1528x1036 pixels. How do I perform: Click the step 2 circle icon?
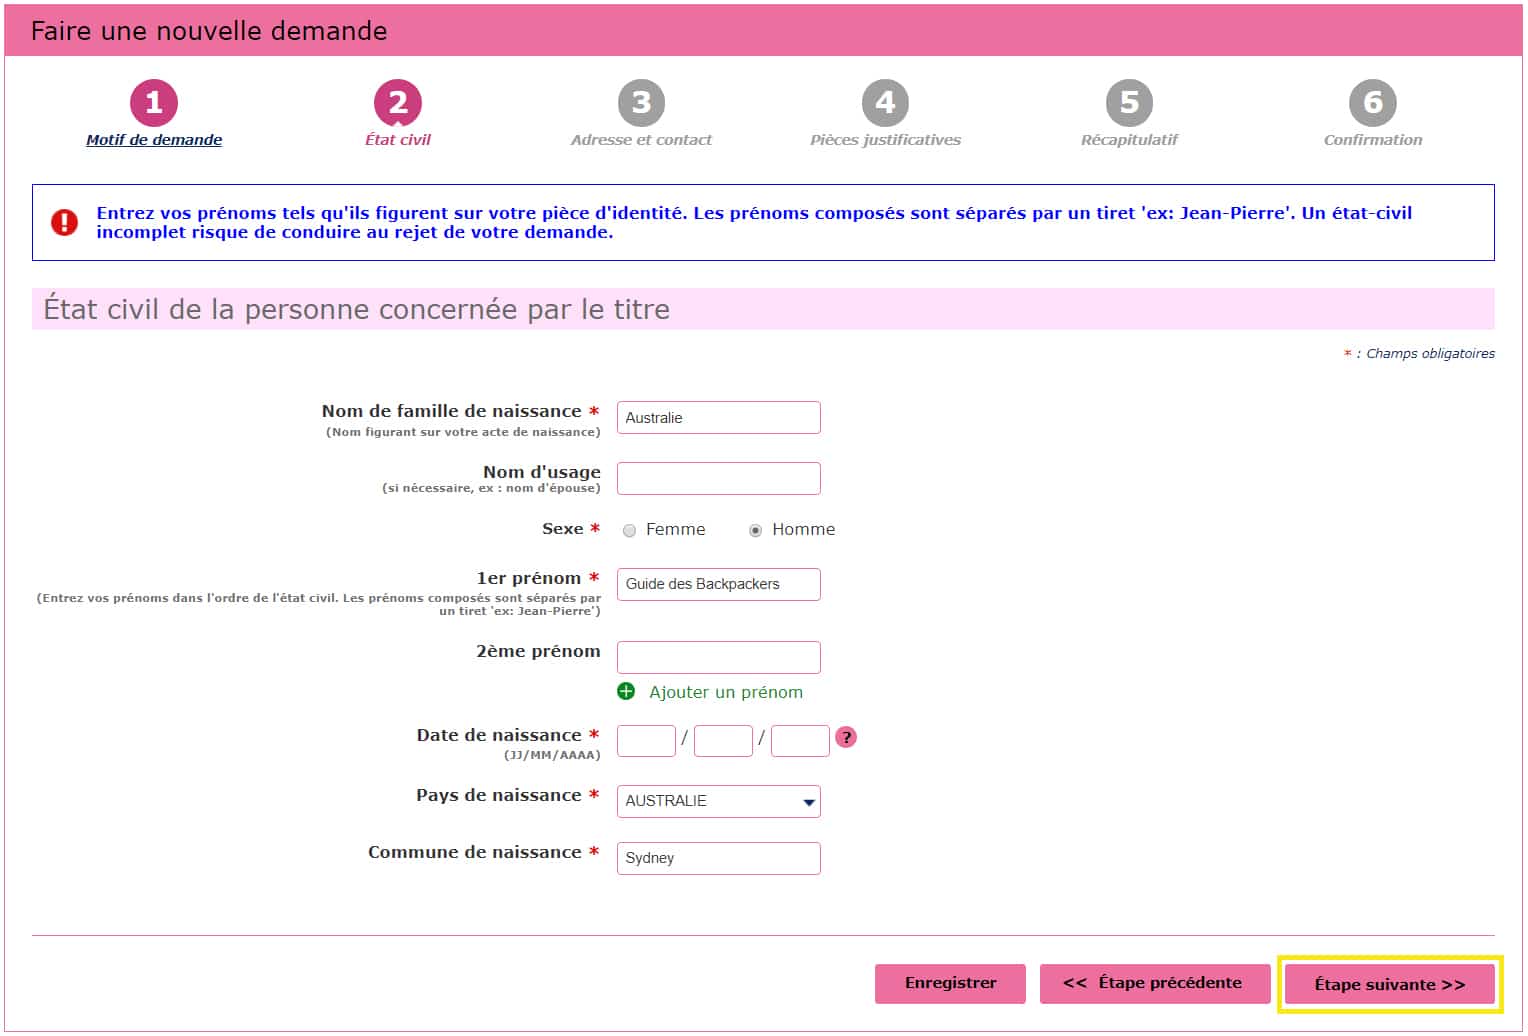pyautogui.click(x=398, y=103)
